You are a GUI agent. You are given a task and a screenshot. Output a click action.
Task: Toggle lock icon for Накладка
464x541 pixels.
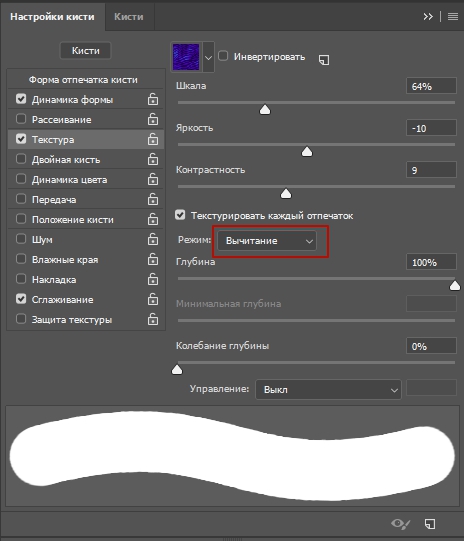(x=153, y=279)
